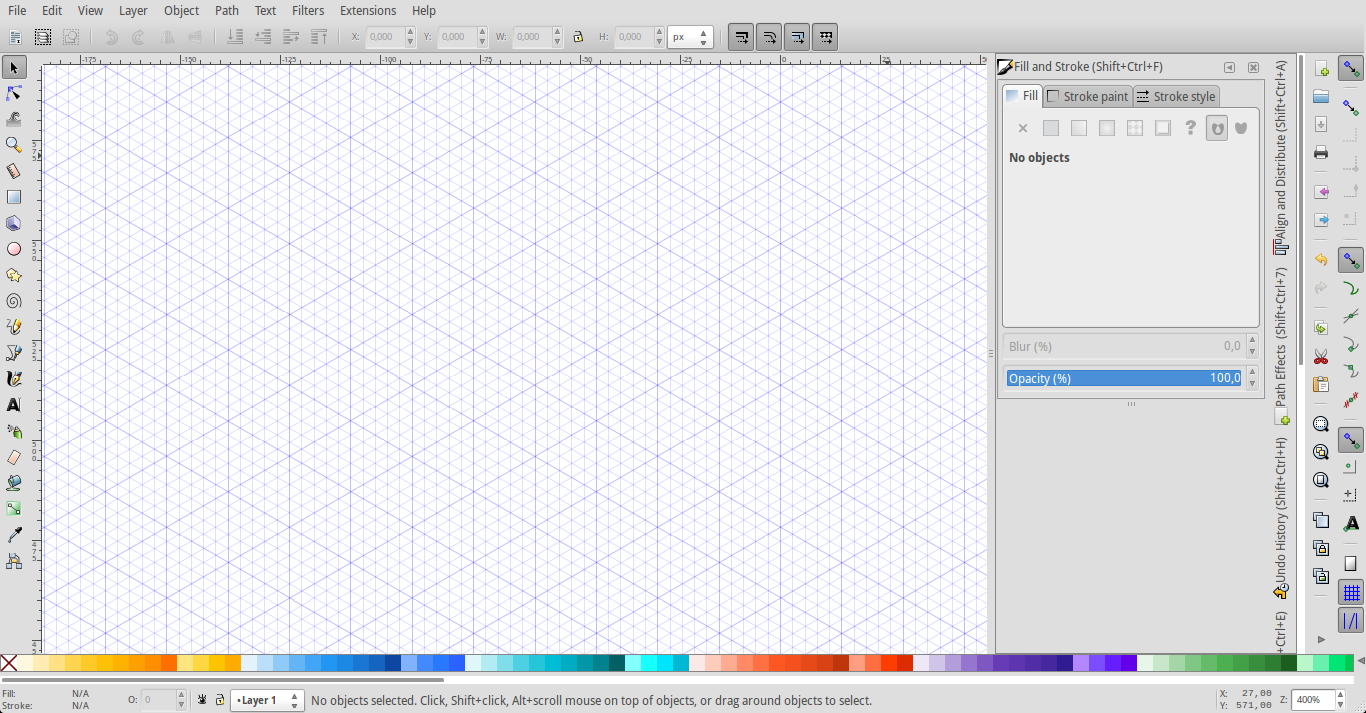Click Select all in all layers icon
Screen dimensions: 1366x713
click(x=43, y=37)
